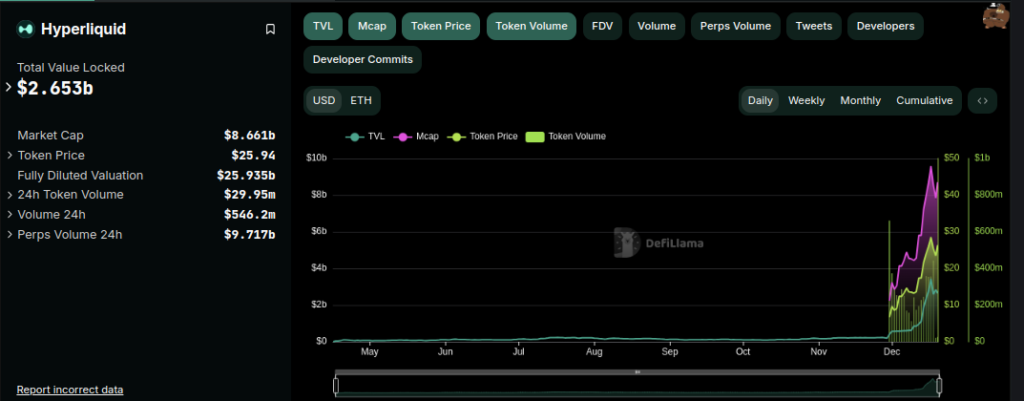Grab the left range slider handle
Screen dimensions: 1024x401
(336, 385)
